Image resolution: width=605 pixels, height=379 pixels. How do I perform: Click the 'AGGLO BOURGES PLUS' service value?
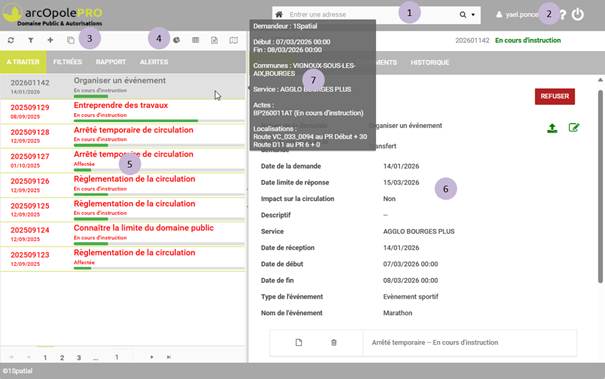[419, 232]
